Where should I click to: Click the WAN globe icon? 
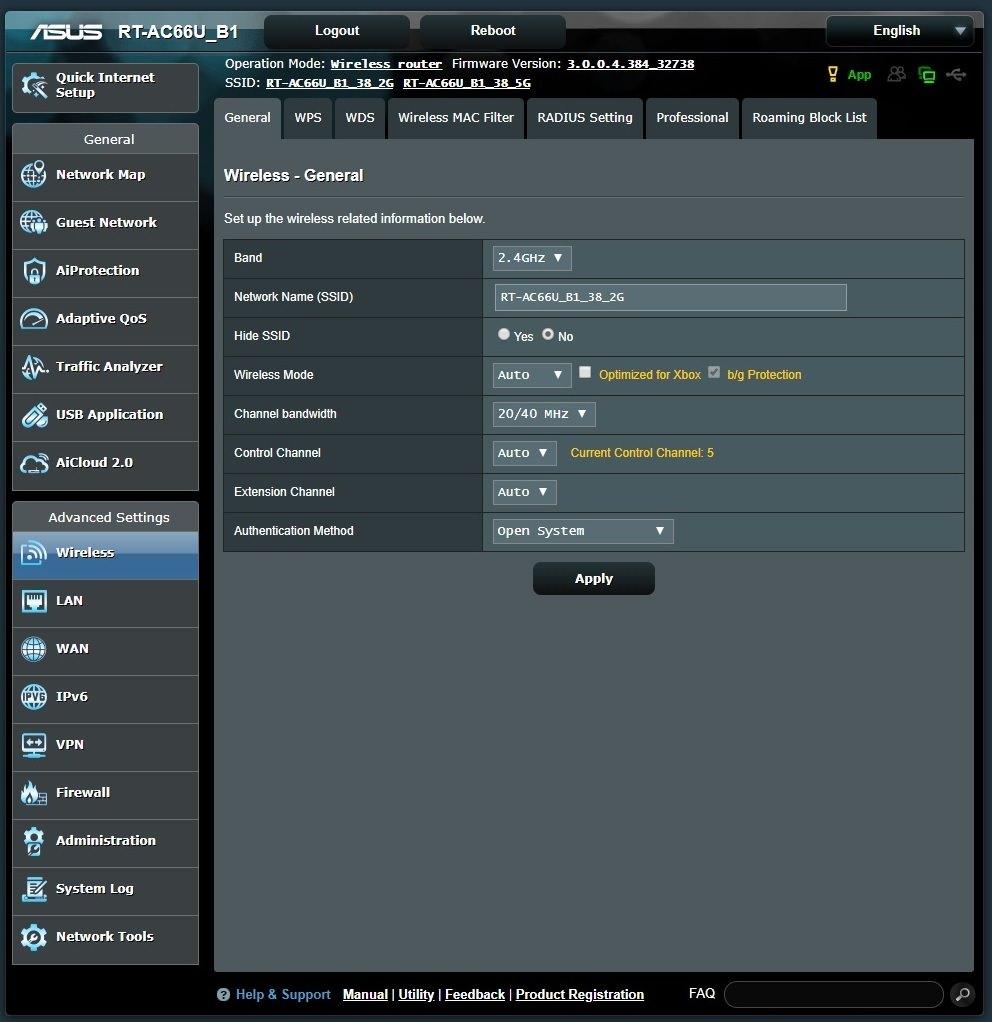pos(34,649)
